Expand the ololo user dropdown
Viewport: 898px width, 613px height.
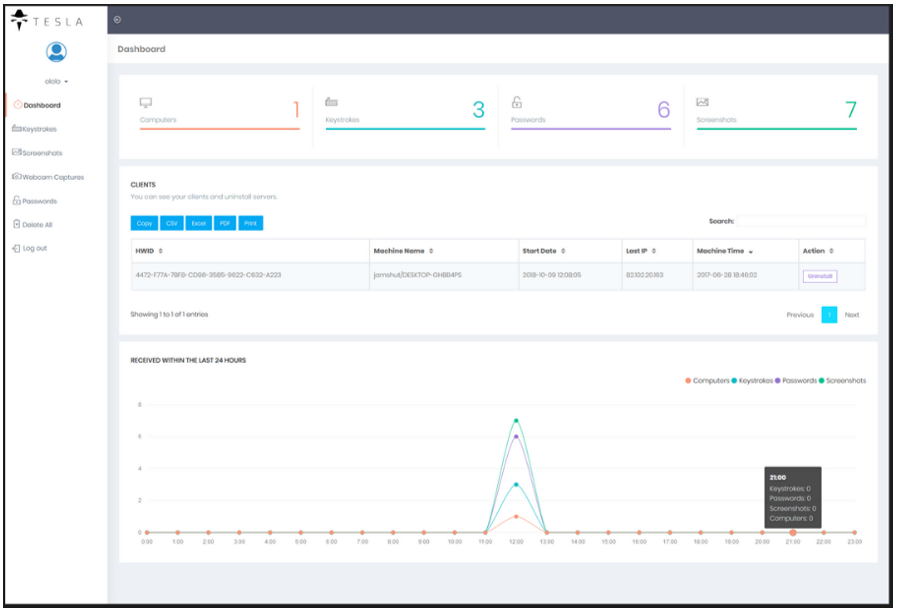coord(57,81)
